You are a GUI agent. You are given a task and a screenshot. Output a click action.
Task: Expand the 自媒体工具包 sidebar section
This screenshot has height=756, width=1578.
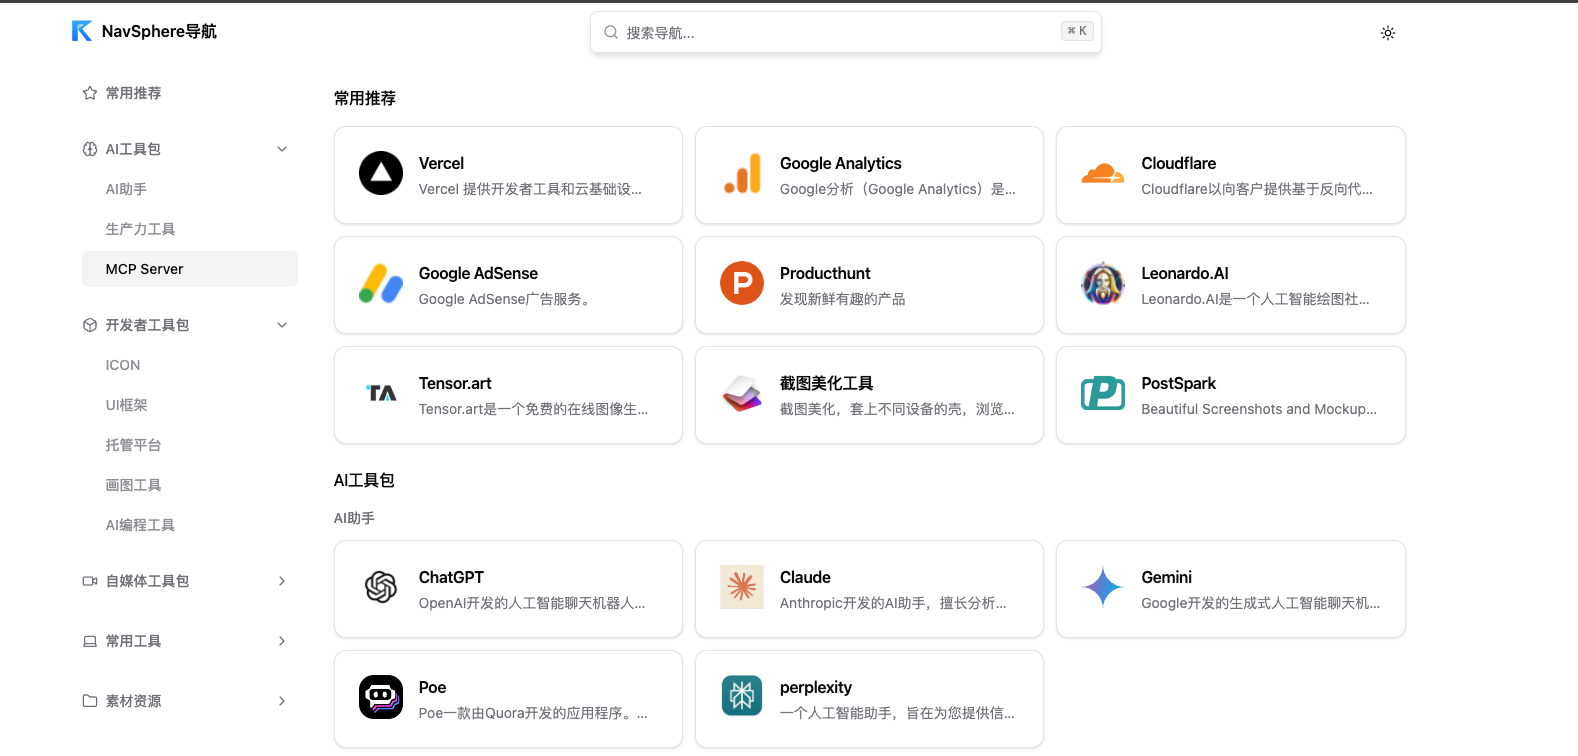coord(282,581)
